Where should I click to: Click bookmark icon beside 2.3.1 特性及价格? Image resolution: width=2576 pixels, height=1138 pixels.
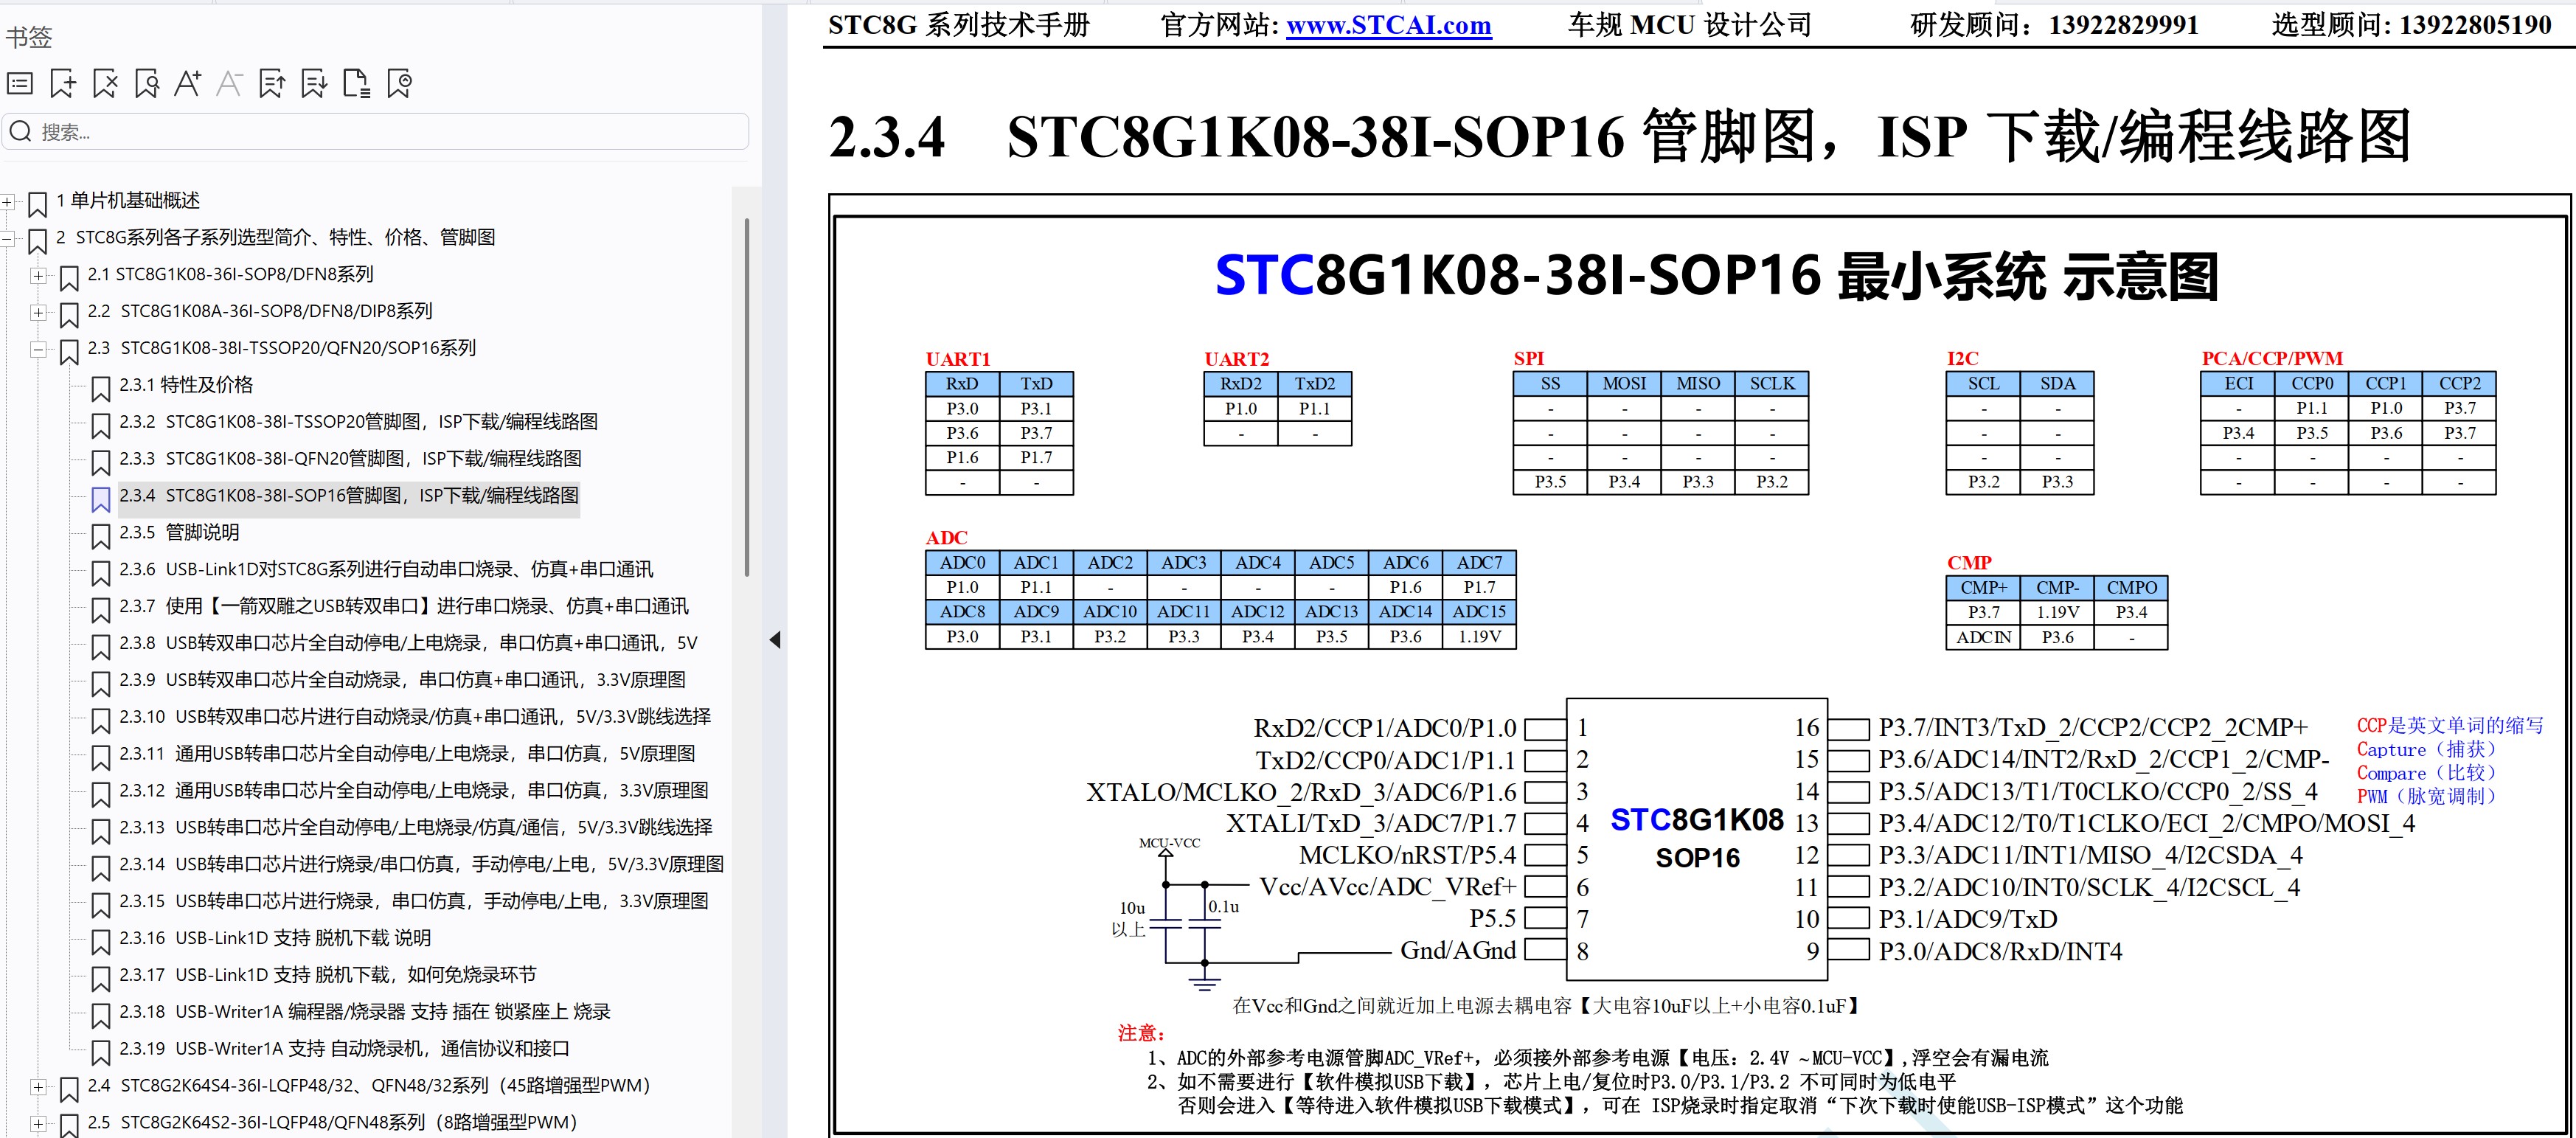(x=101, y=388)
